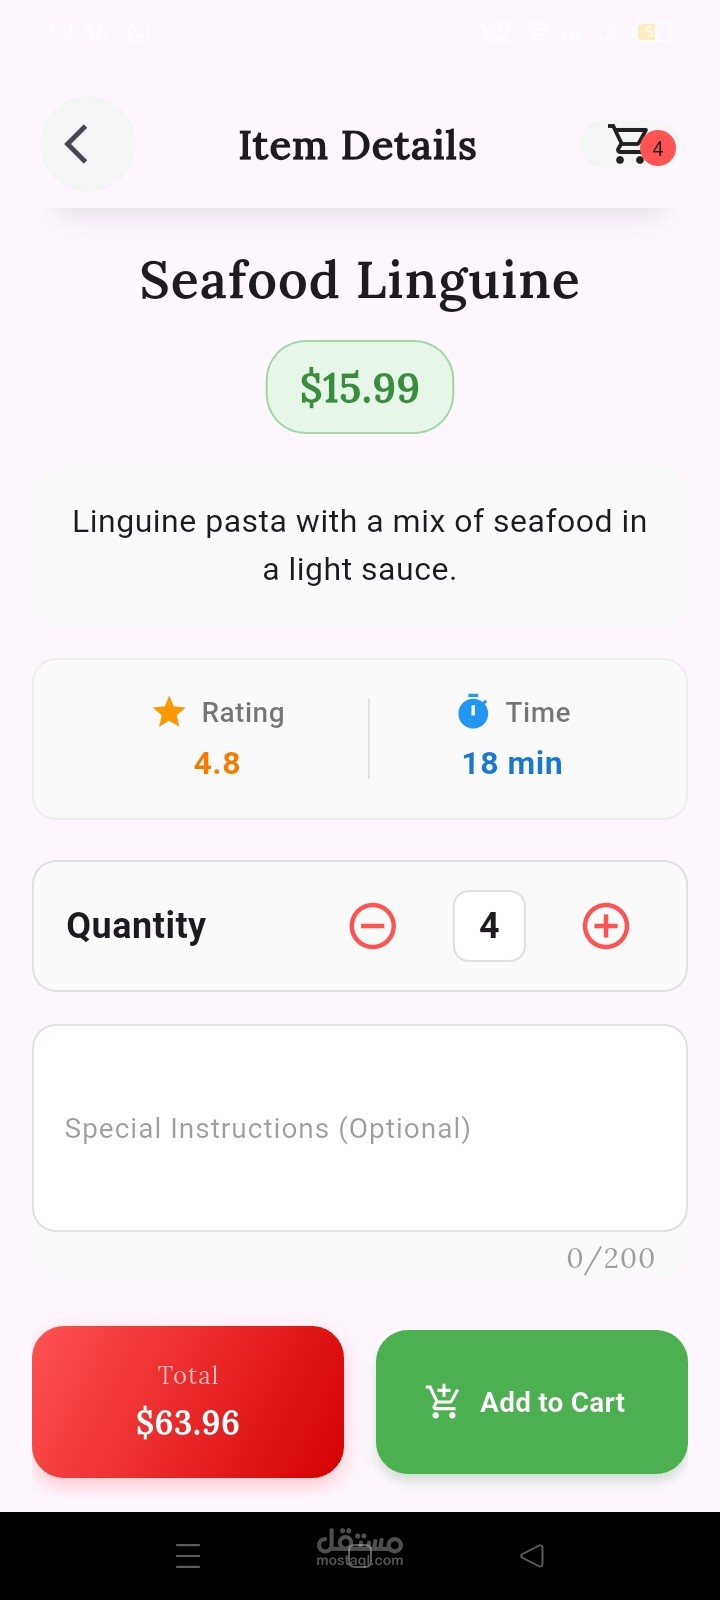Screen dimensions: 720x1600
Task: Tap the red cart badge showing 4
Action: (x=658, y=148)
